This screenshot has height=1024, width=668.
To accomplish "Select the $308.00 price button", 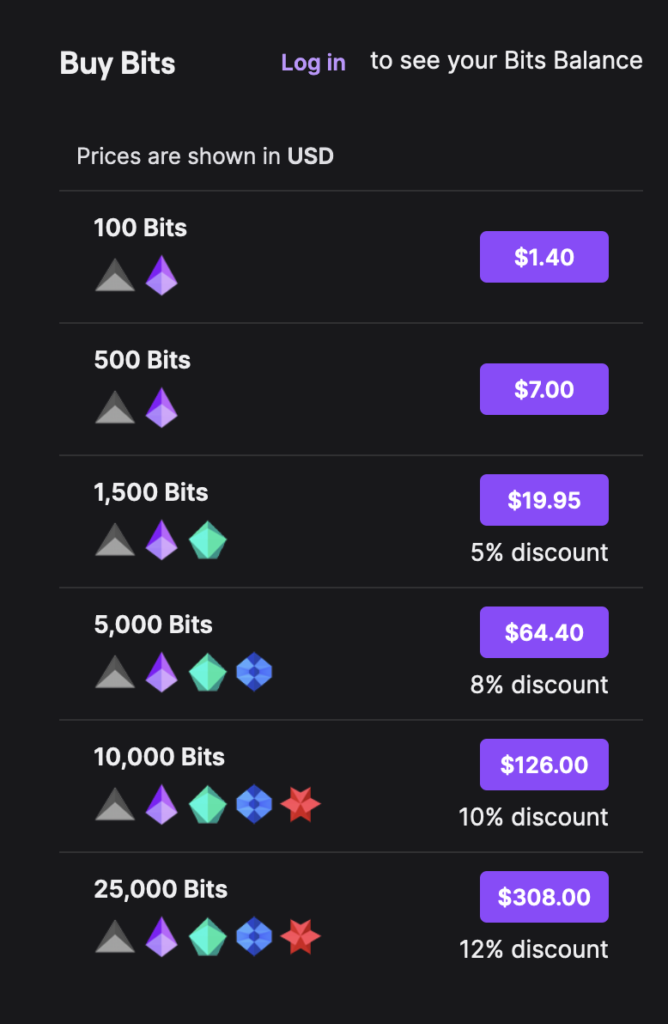I will 544,897.
